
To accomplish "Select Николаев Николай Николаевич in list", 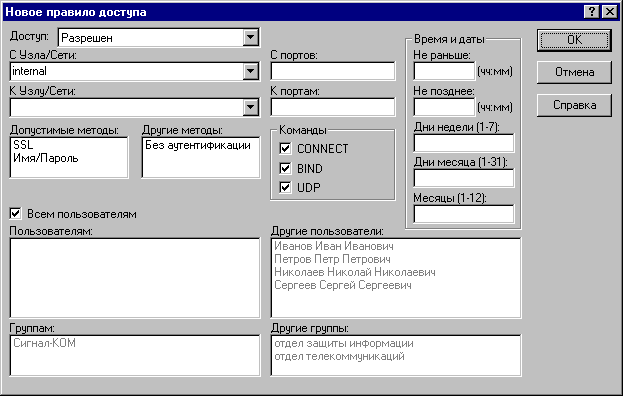I will point(355,272).
